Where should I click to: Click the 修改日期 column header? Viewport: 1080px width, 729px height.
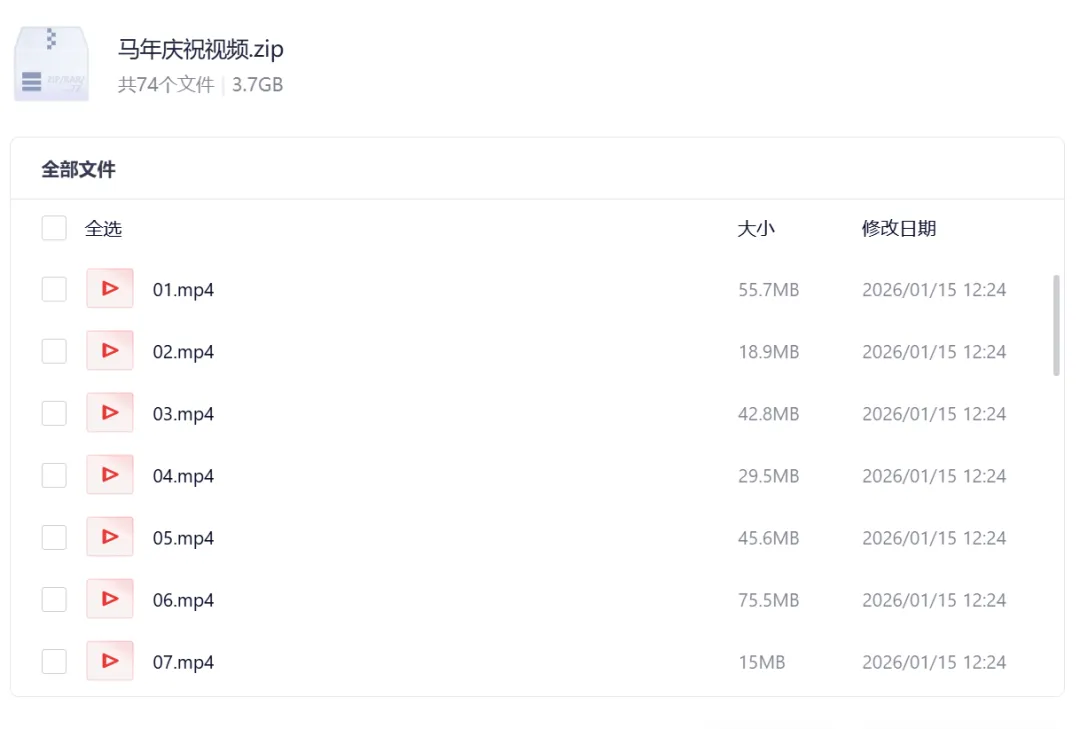pyautogui.click(x=899, y=229)
